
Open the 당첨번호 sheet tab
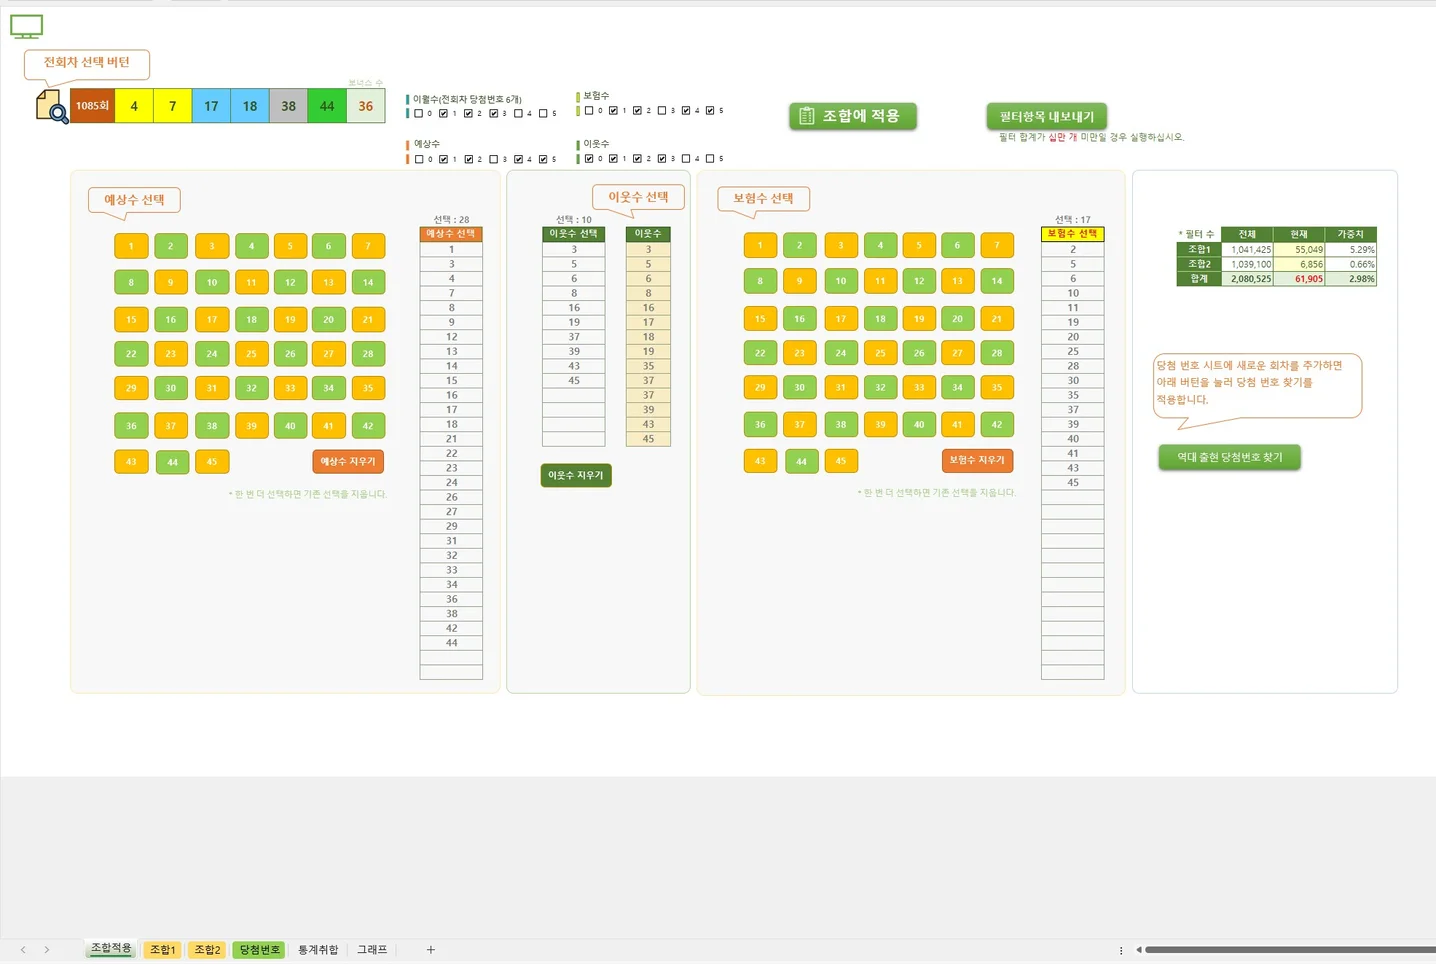pyautogui.click(x=259, y=950)
